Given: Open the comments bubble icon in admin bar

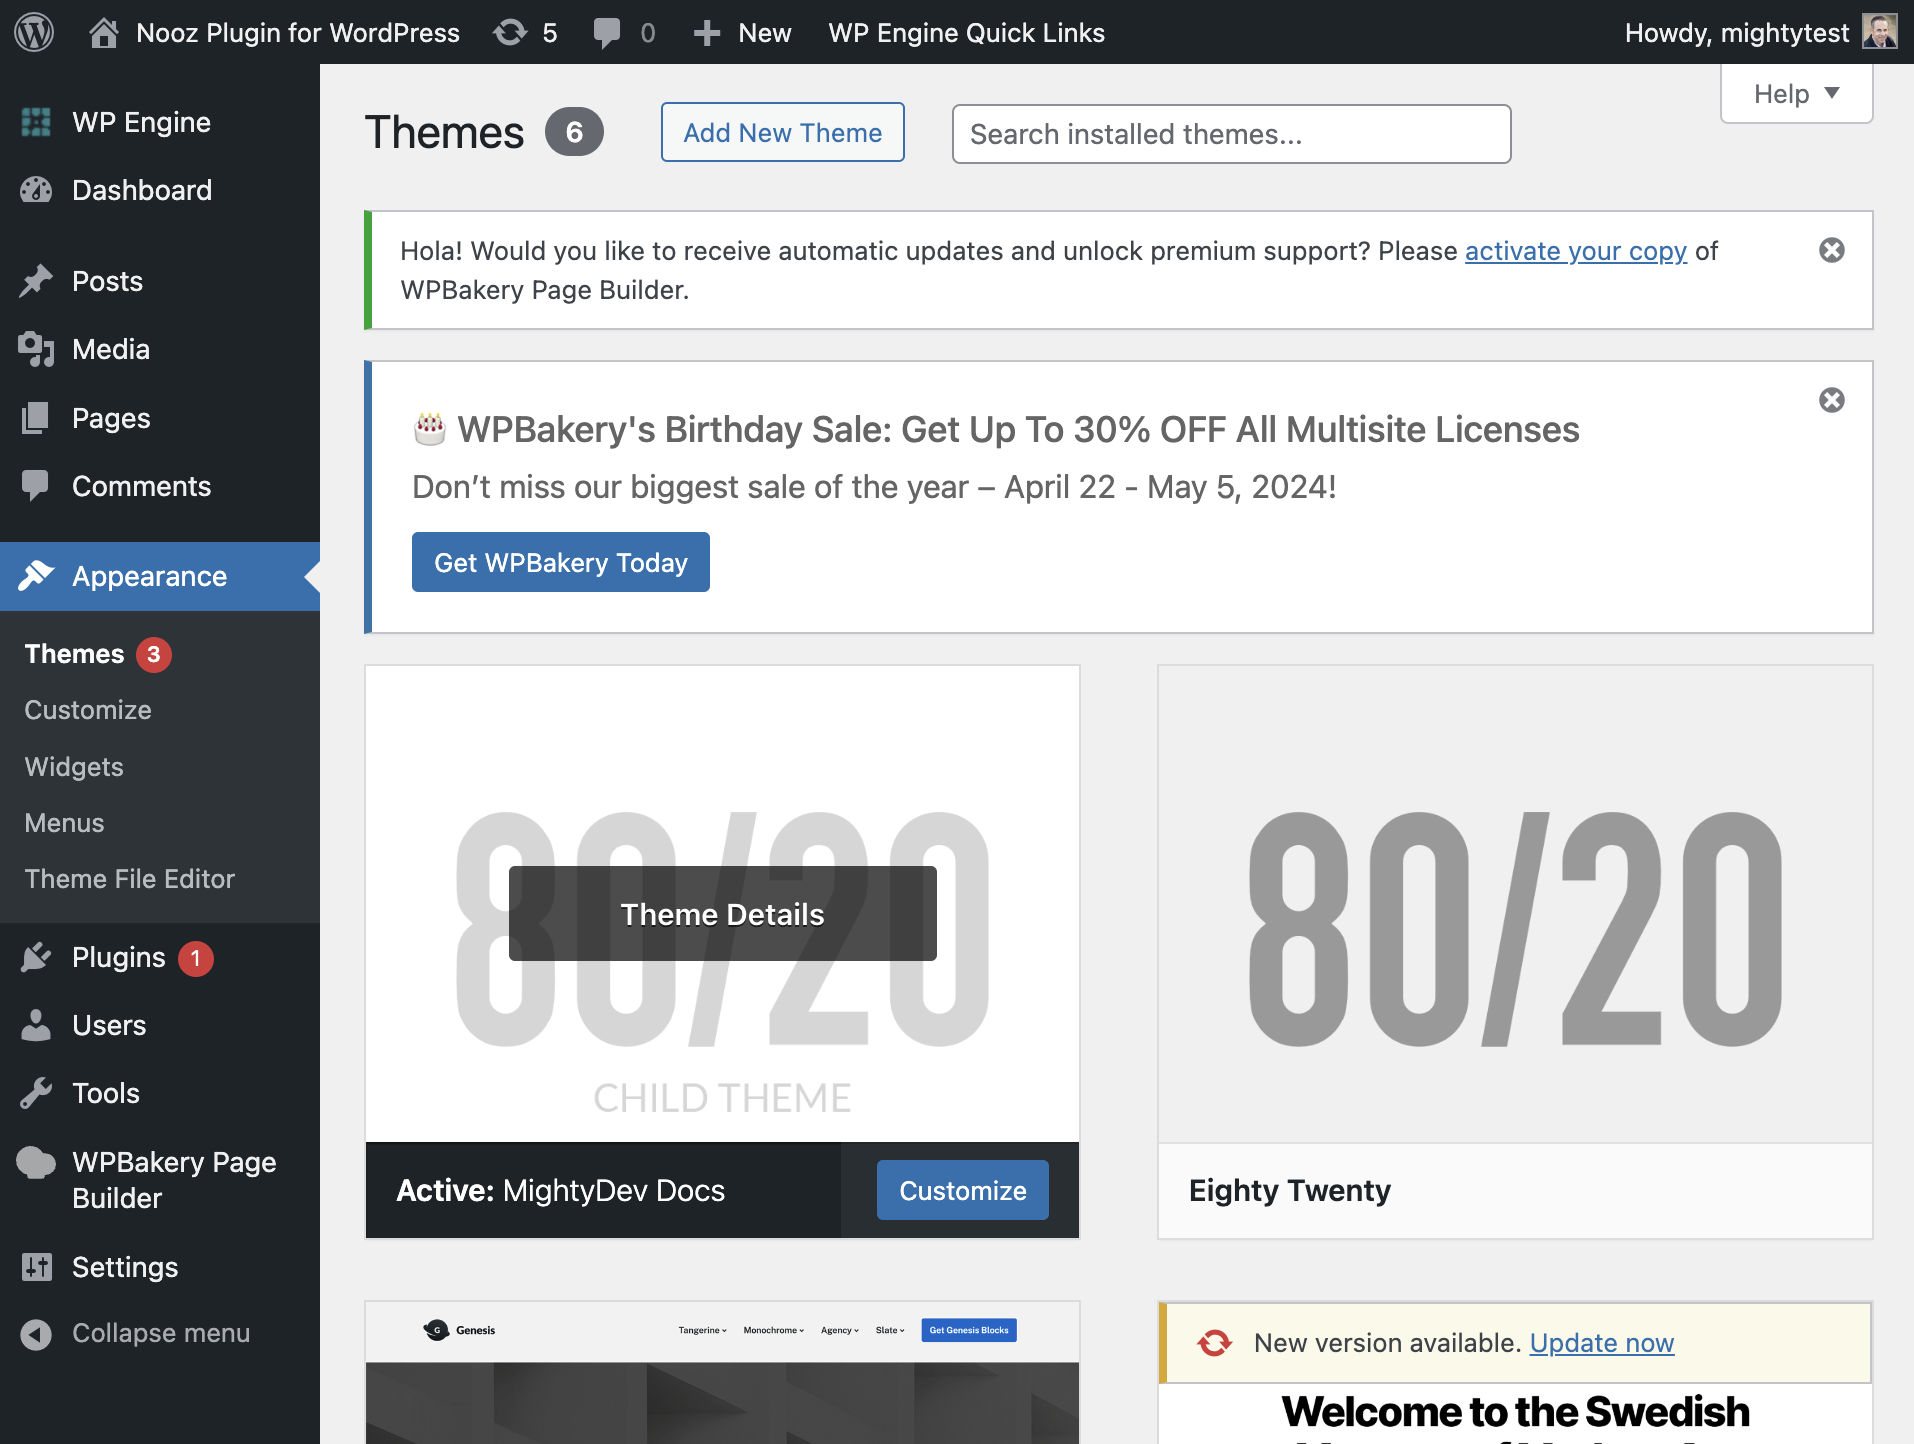Looking at the screenshot, I should click(x=606, y=33).
